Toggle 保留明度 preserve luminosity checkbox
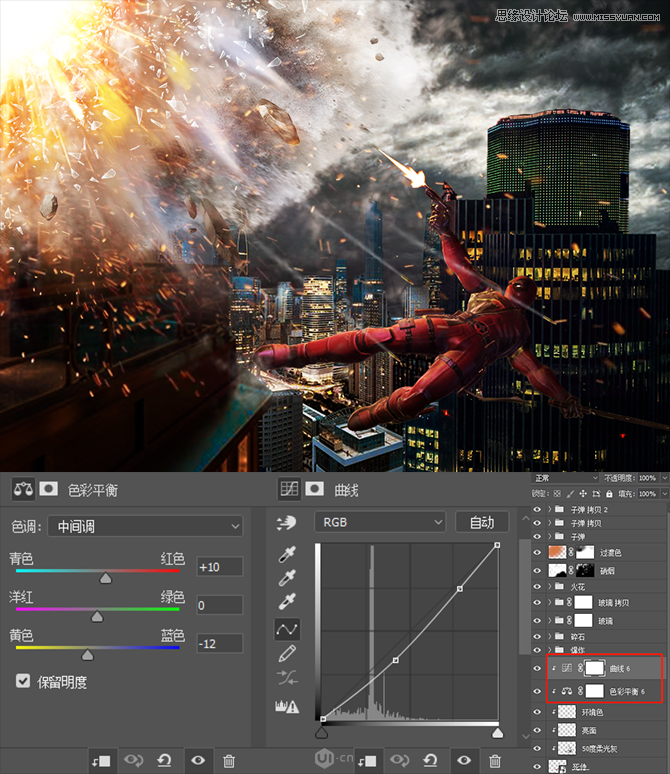670x774 pixels. tap(23, 681)
